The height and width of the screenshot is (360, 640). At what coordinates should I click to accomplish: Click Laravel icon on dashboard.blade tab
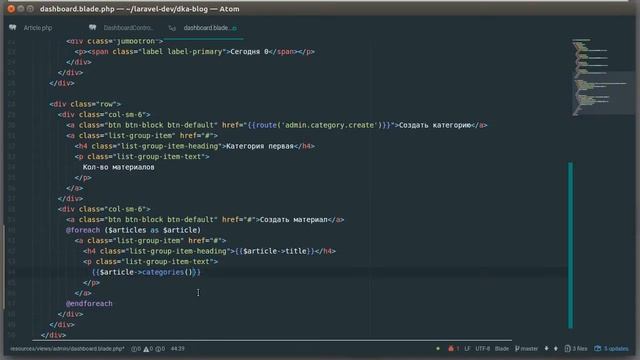[x=172, y=28]
